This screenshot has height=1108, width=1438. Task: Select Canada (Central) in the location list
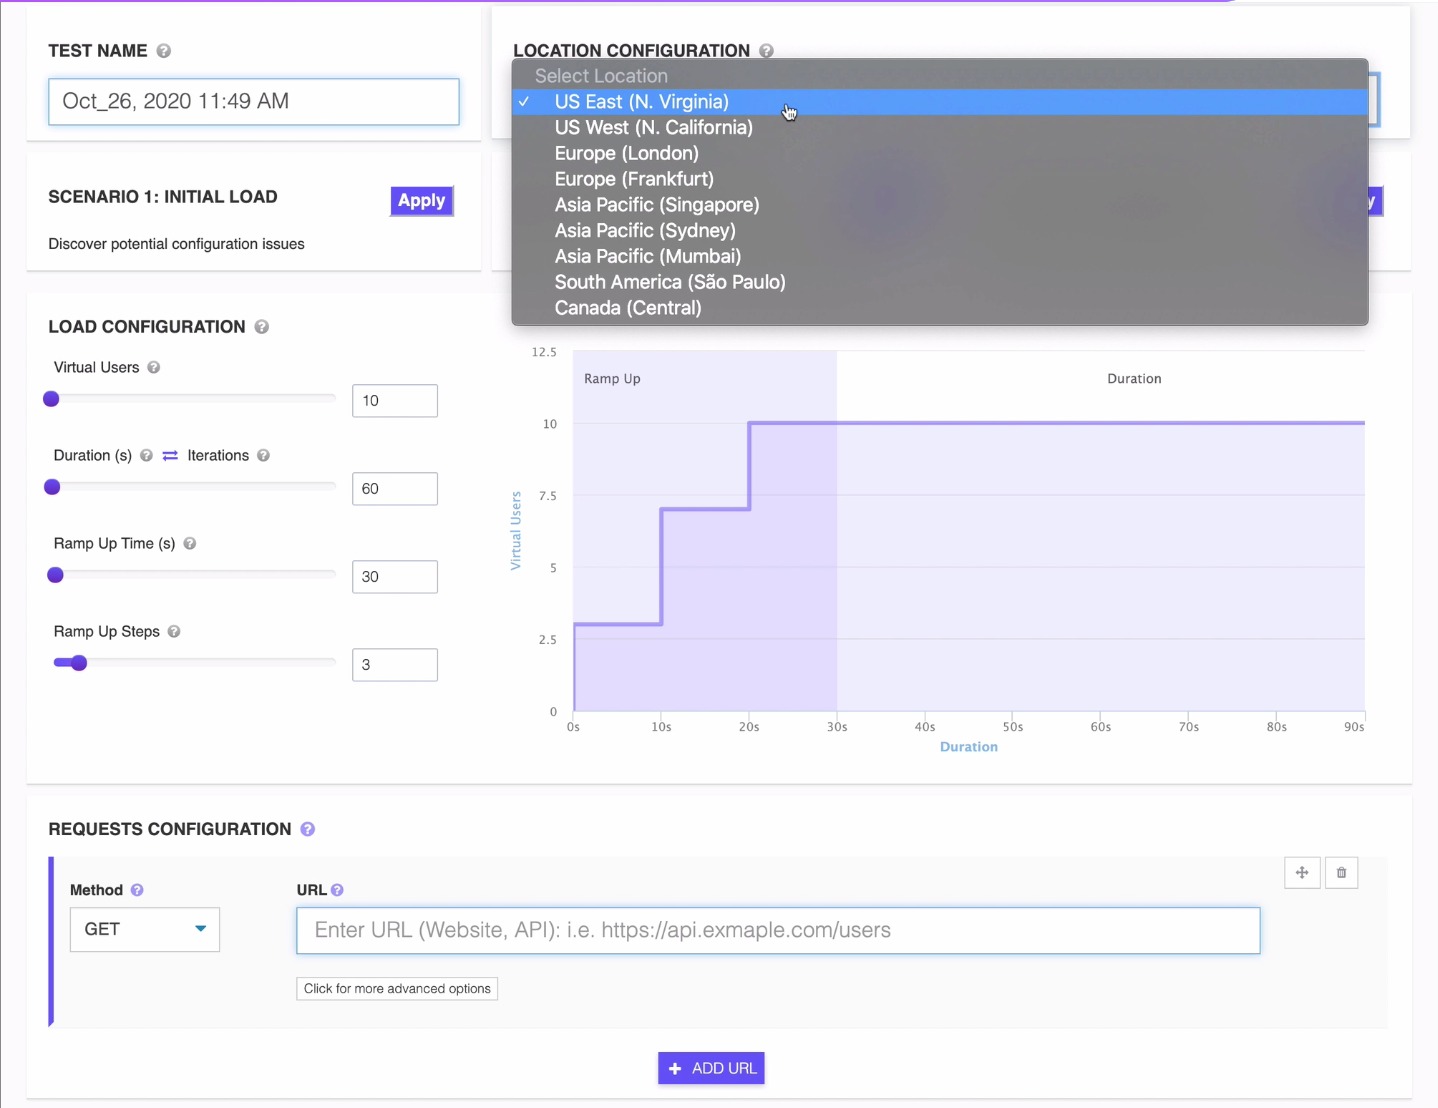pos(628,308)
